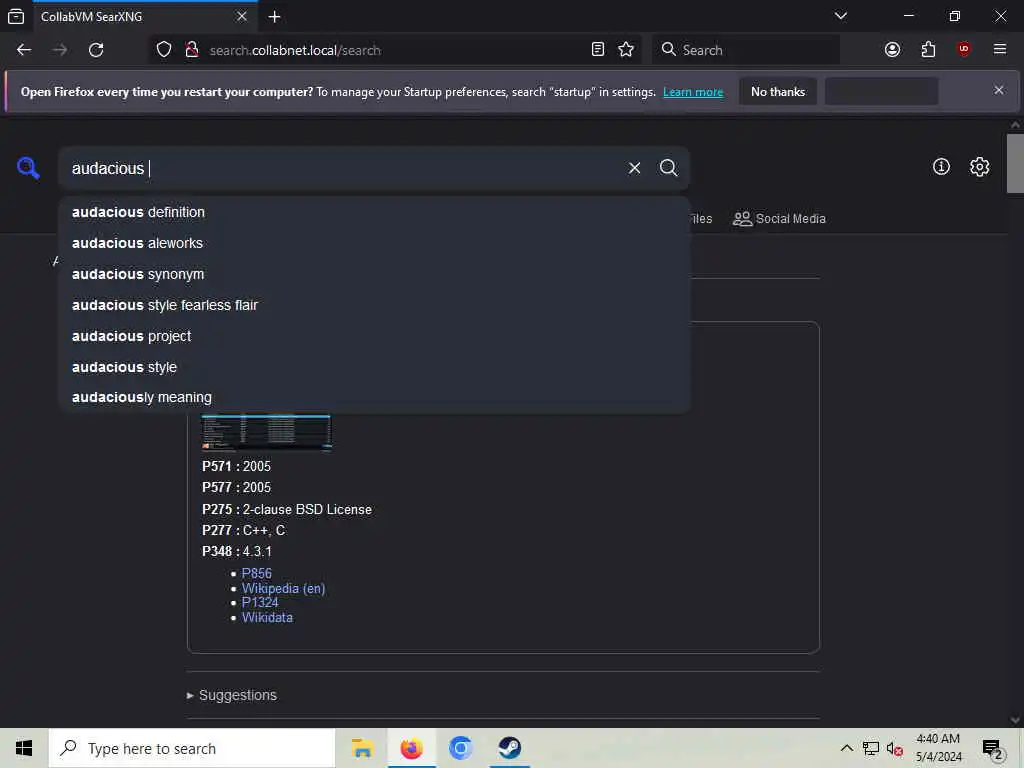This screenshot has width=1024, height=768.
Task: Toggle reader view icon in address bar
Action: 598,50
